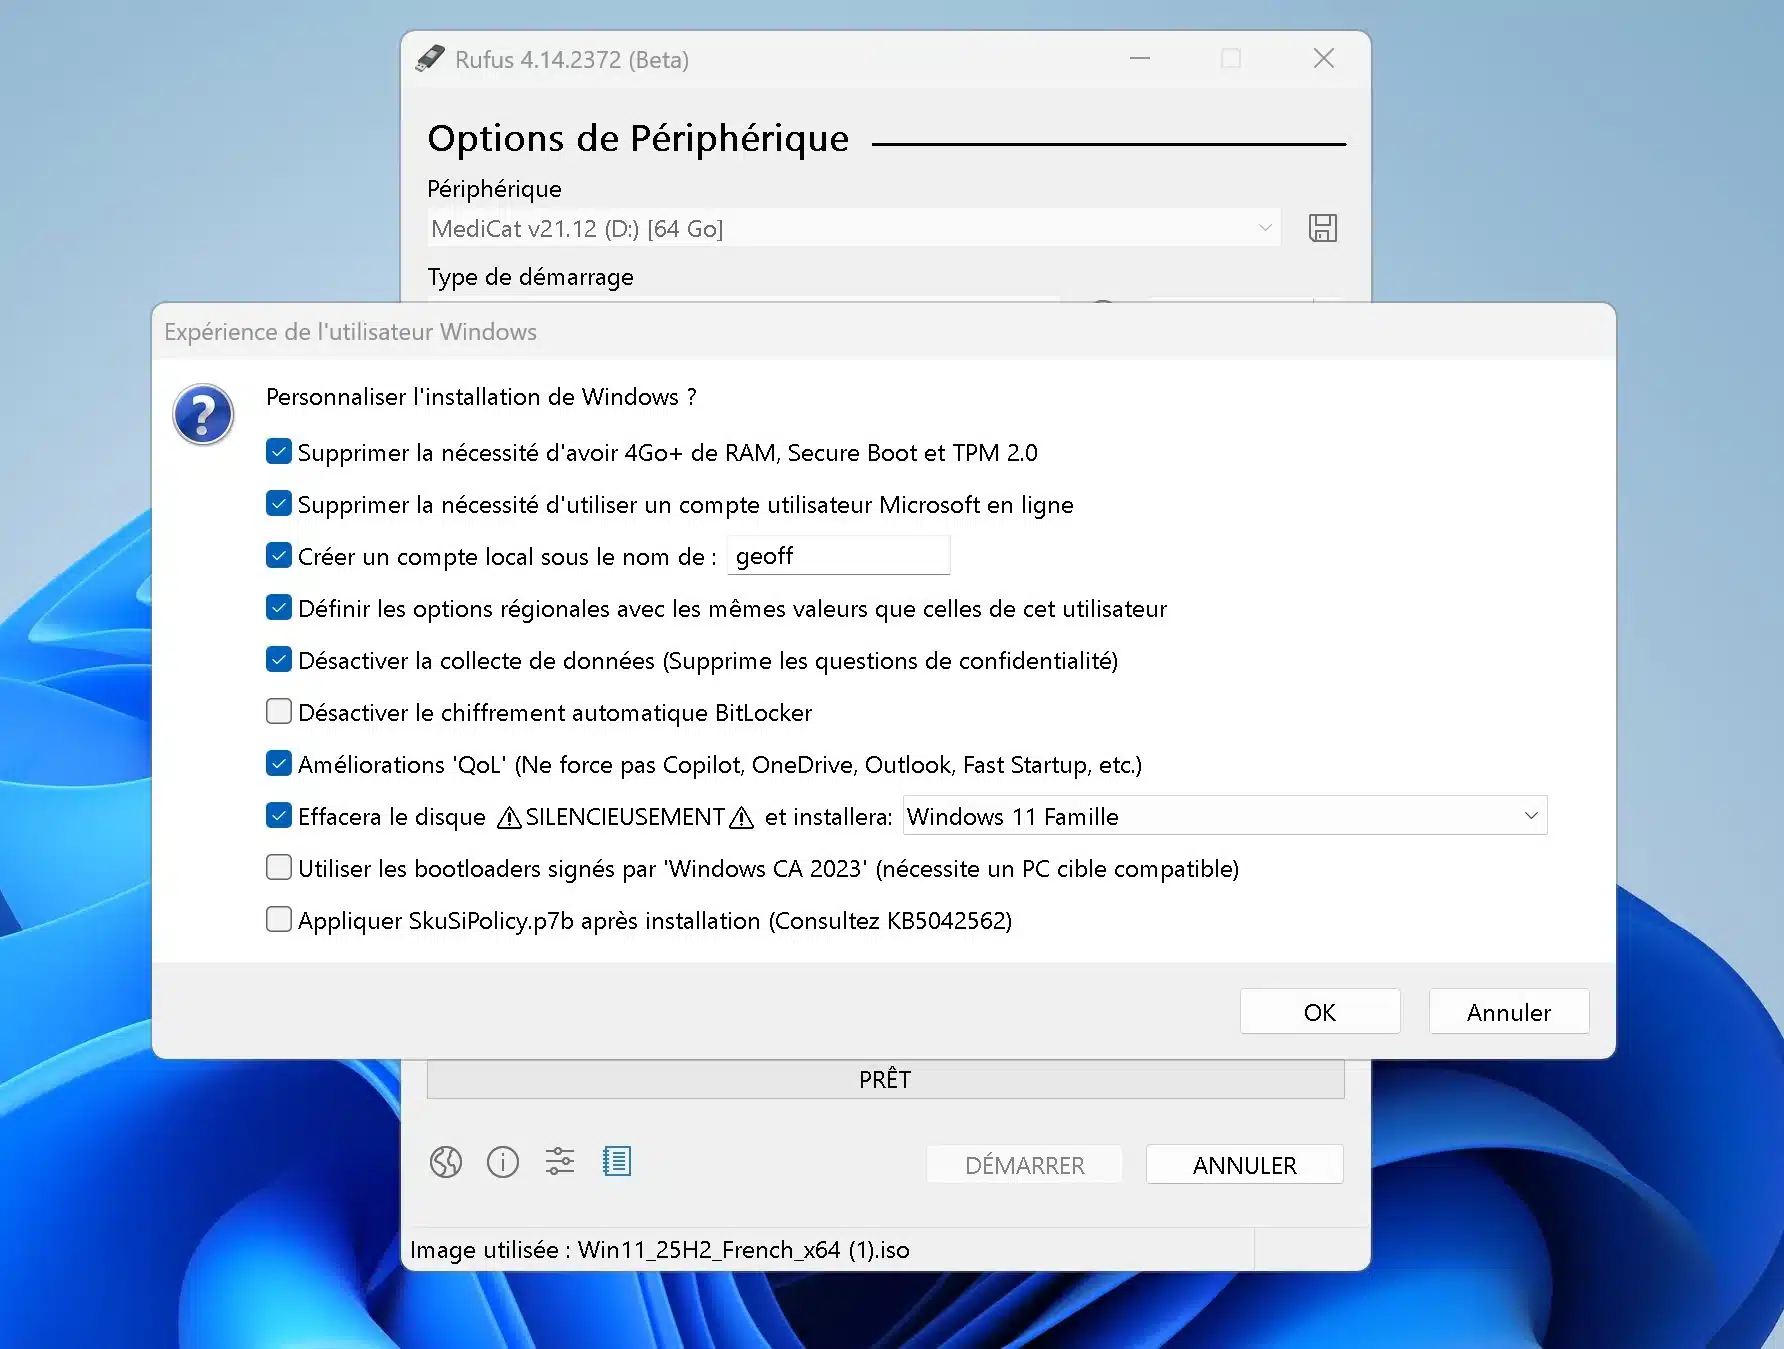Show the Rufus log notebook icon
The image size is (1784, 1349).
click(617, 1162)
